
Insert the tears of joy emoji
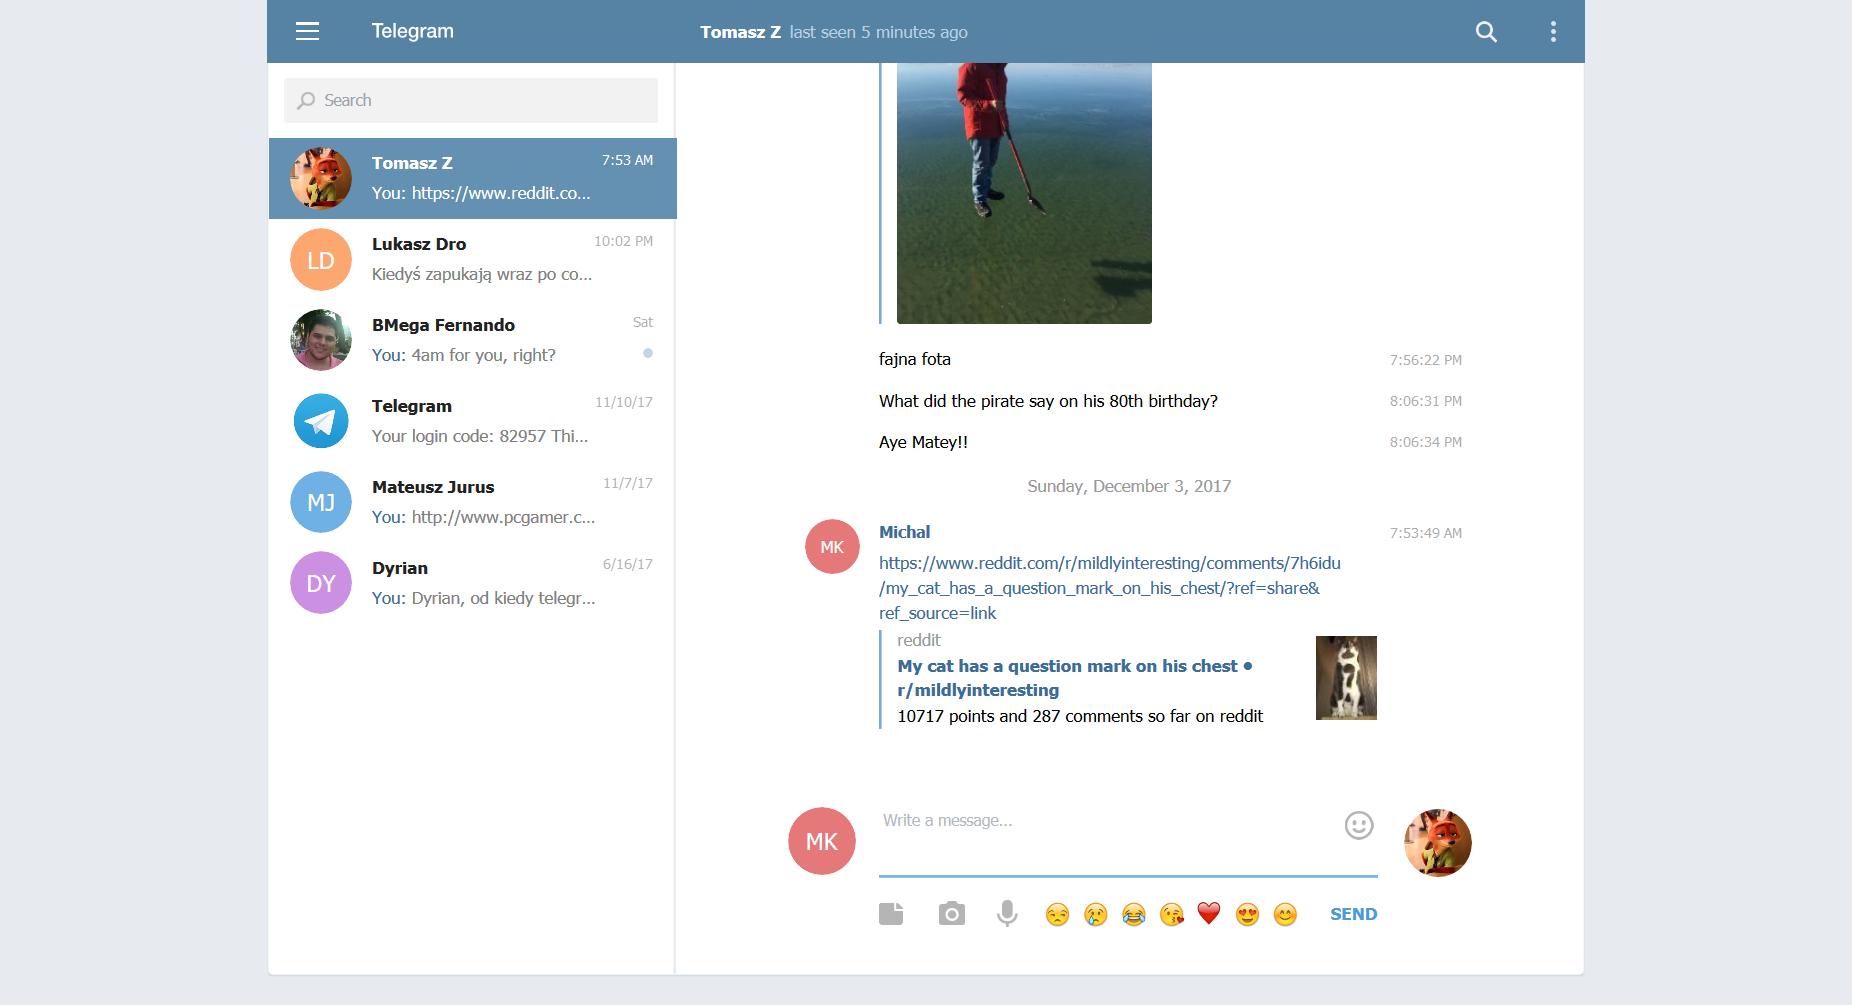click(1133, 914)
